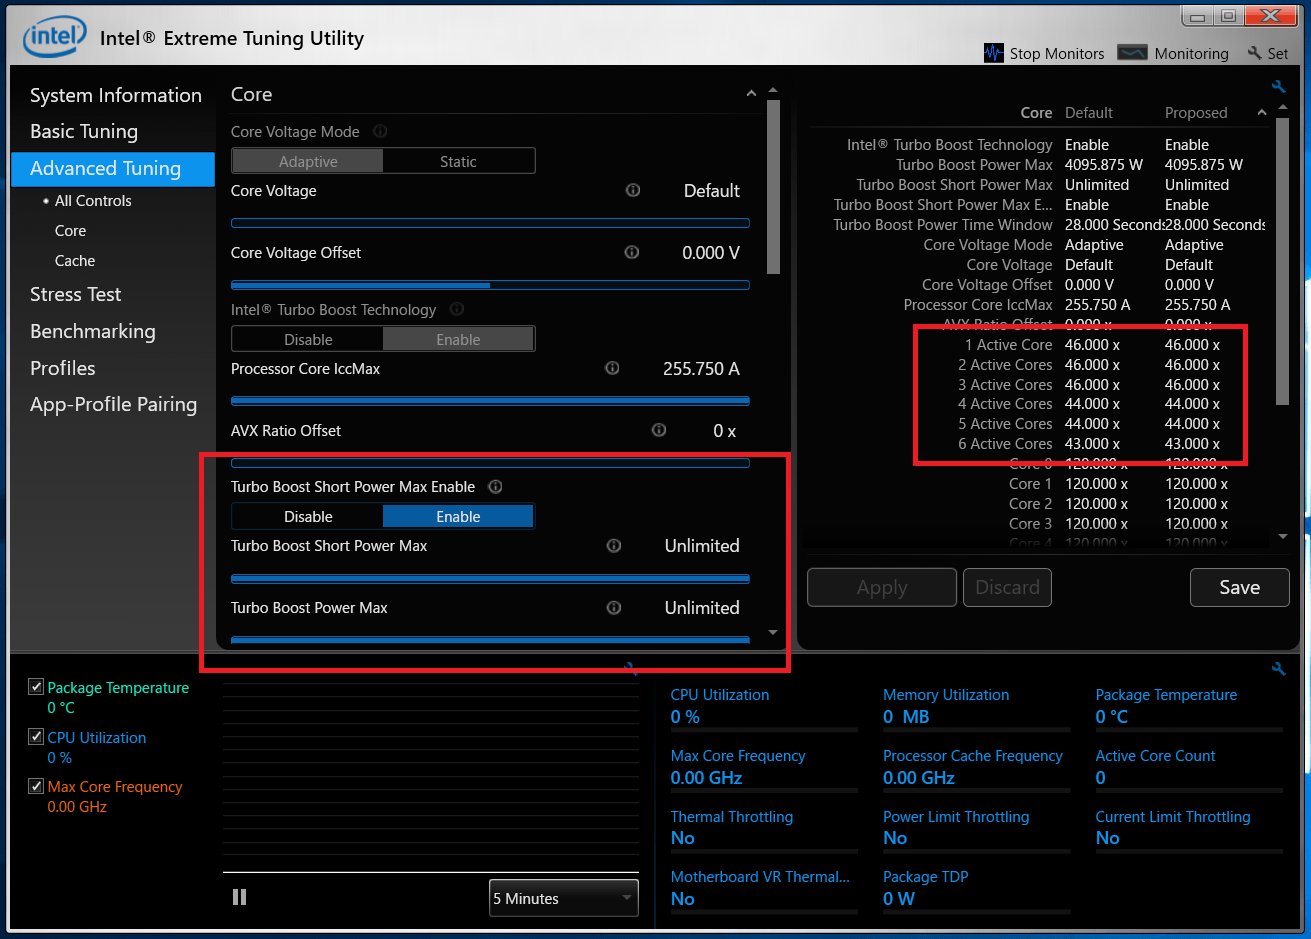Select All Controls under Advanced Tuning
Image resolution: width=1311 pixels, height=939 pixels.
tap(93, 200)
